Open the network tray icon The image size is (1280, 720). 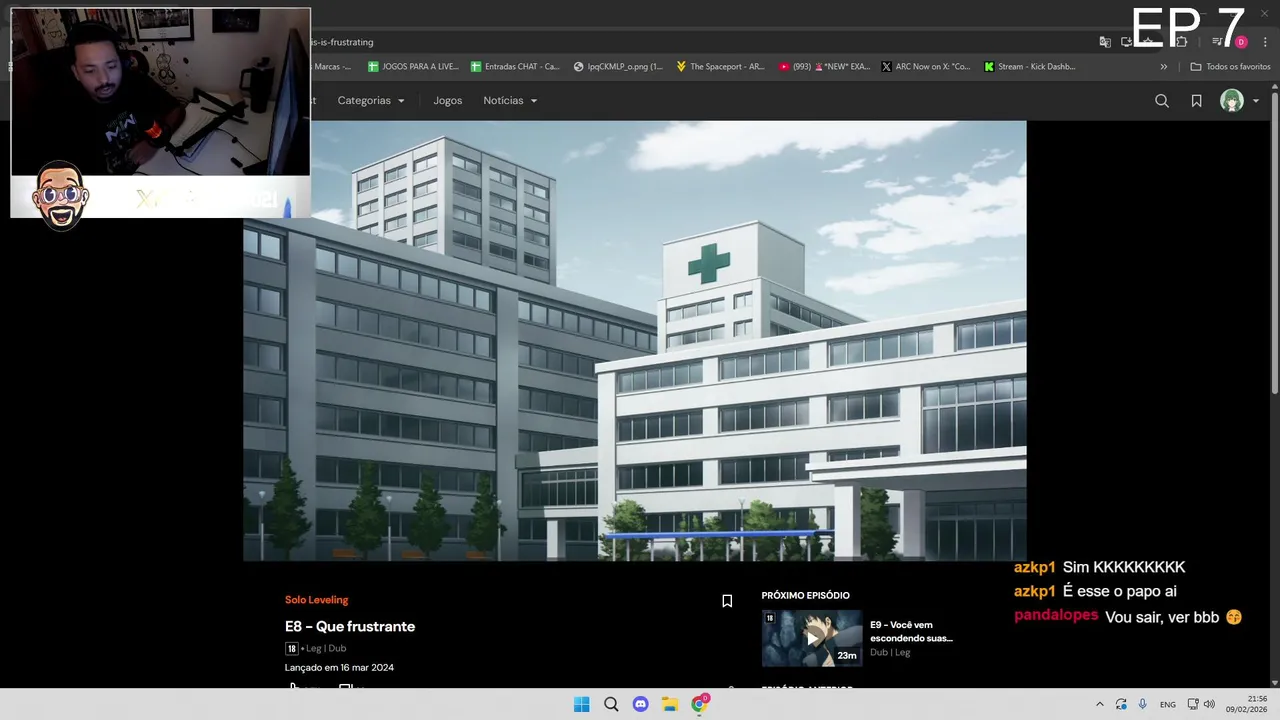(1193, 704)
